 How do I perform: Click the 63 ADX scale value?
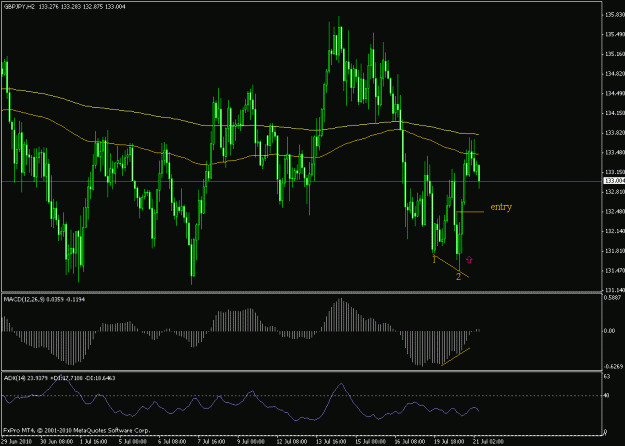pos(607,376)
